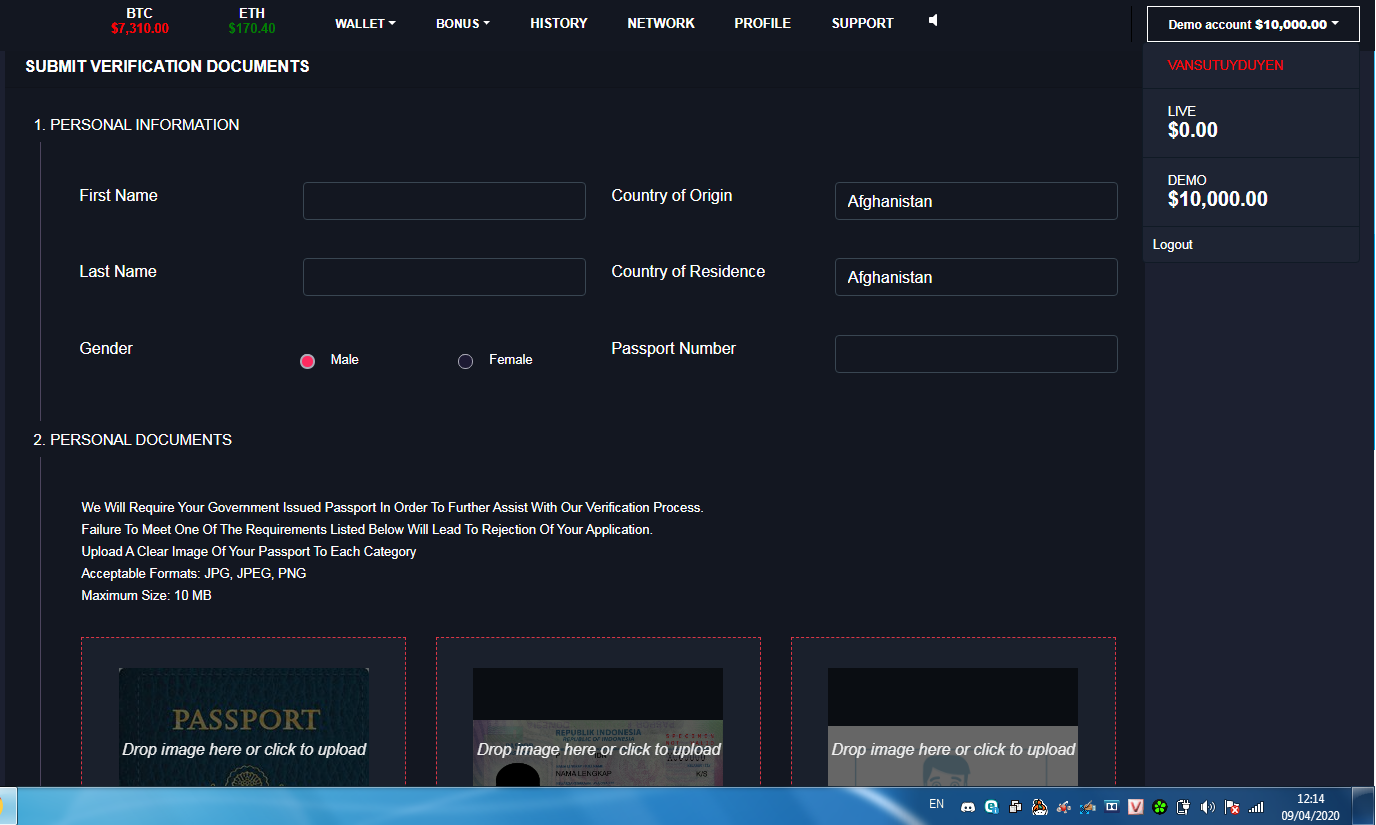Focus the Last Name input field

[444, 277]
